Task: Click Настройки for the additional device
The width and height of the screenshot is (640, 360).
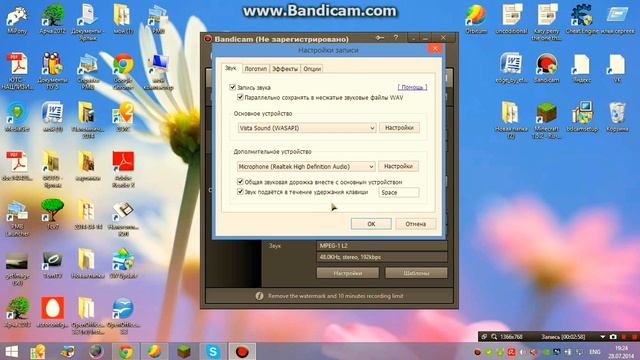Action: (398, 166)
